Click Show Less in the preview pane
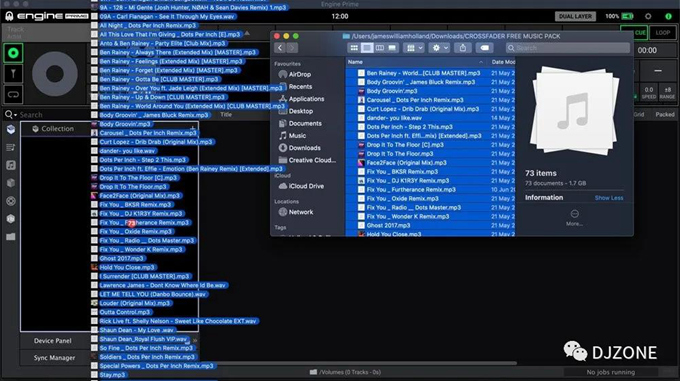 pos(609,198)
